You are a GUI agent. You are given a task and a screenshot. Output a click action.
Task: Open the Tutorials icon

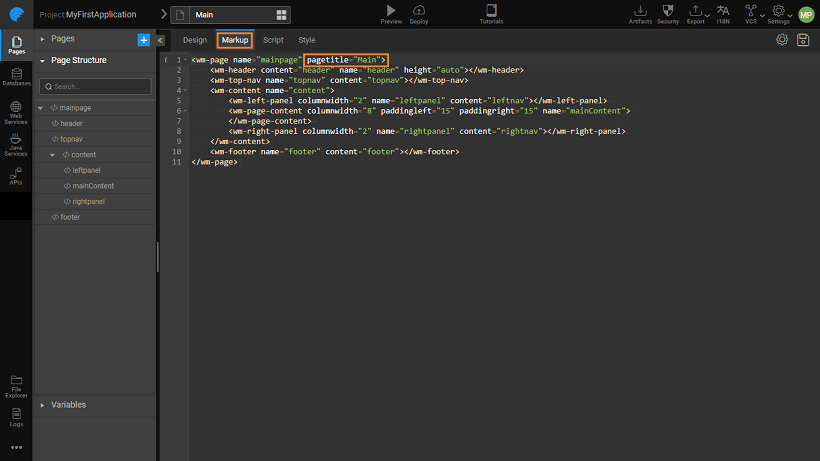coord(491,10)
